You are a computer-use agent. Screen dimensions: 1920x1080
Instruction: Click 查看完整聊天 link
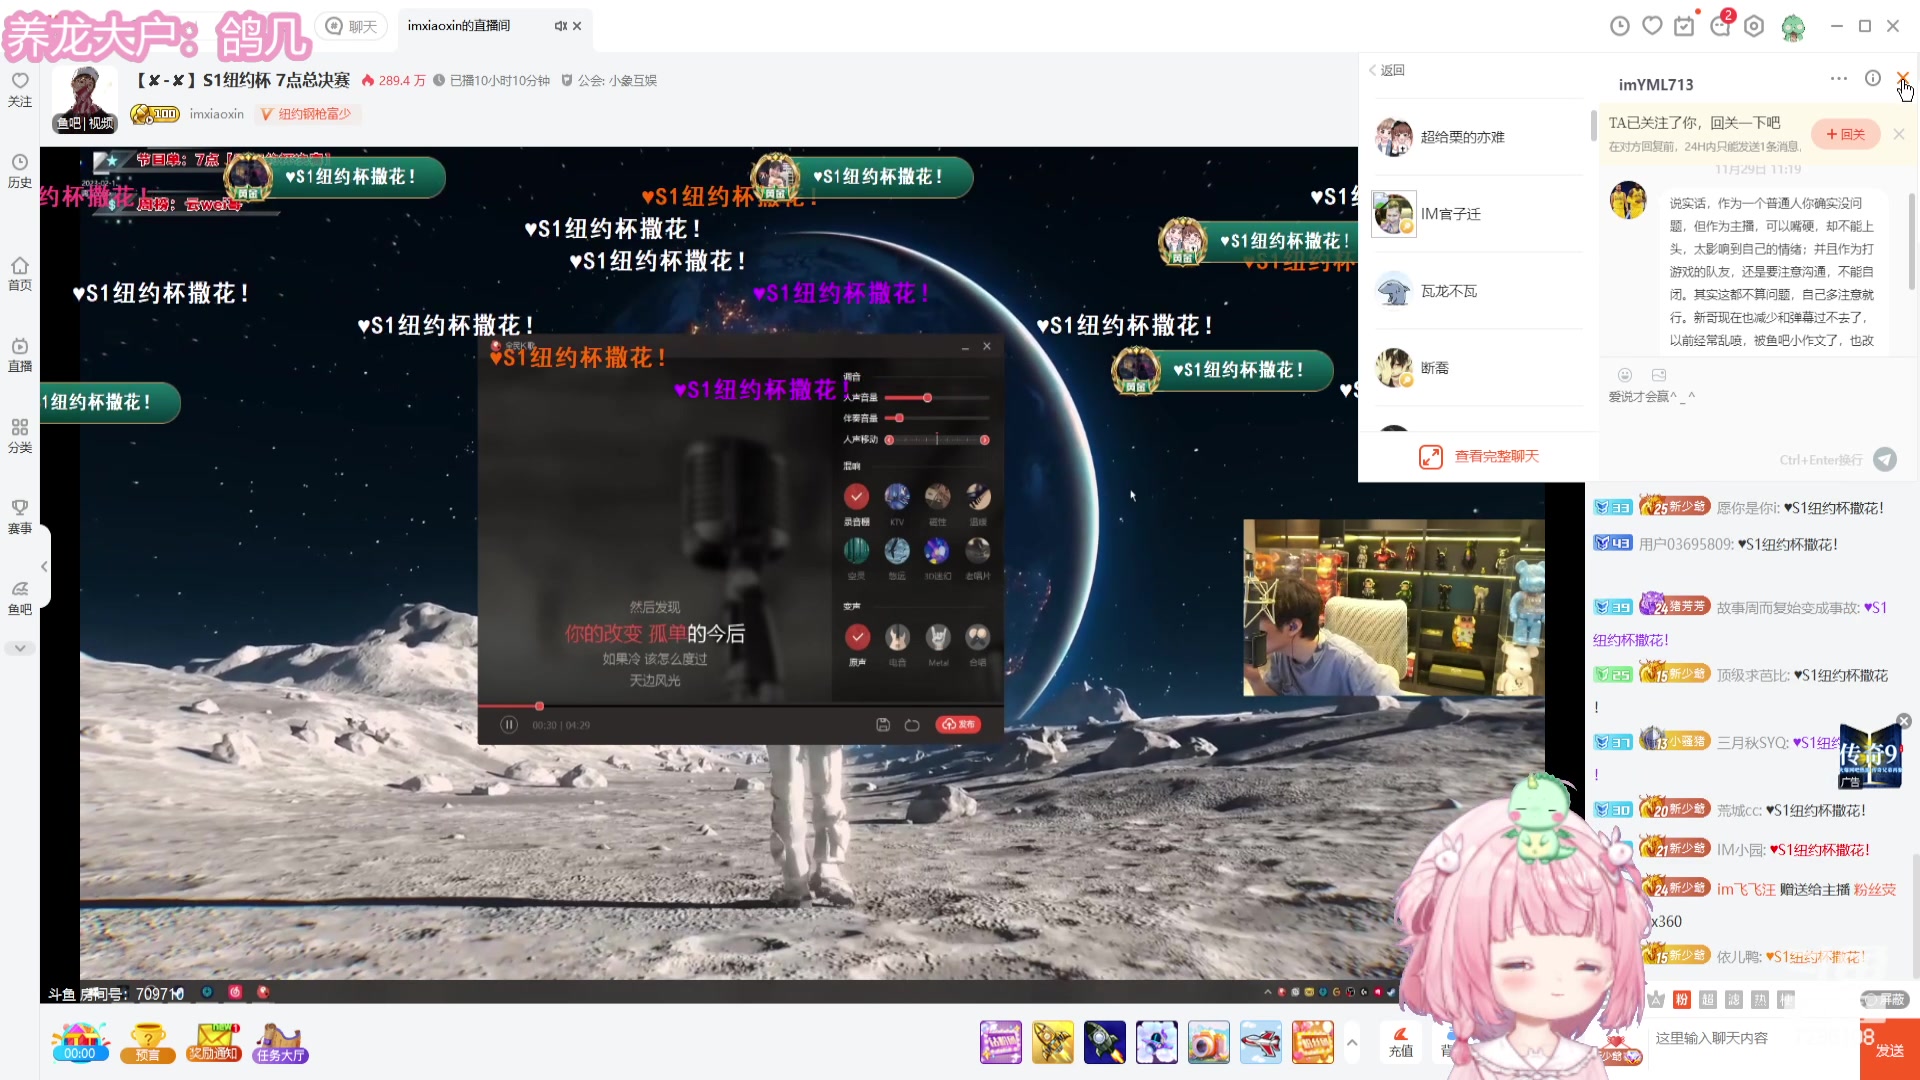[x=1495, y=456]
